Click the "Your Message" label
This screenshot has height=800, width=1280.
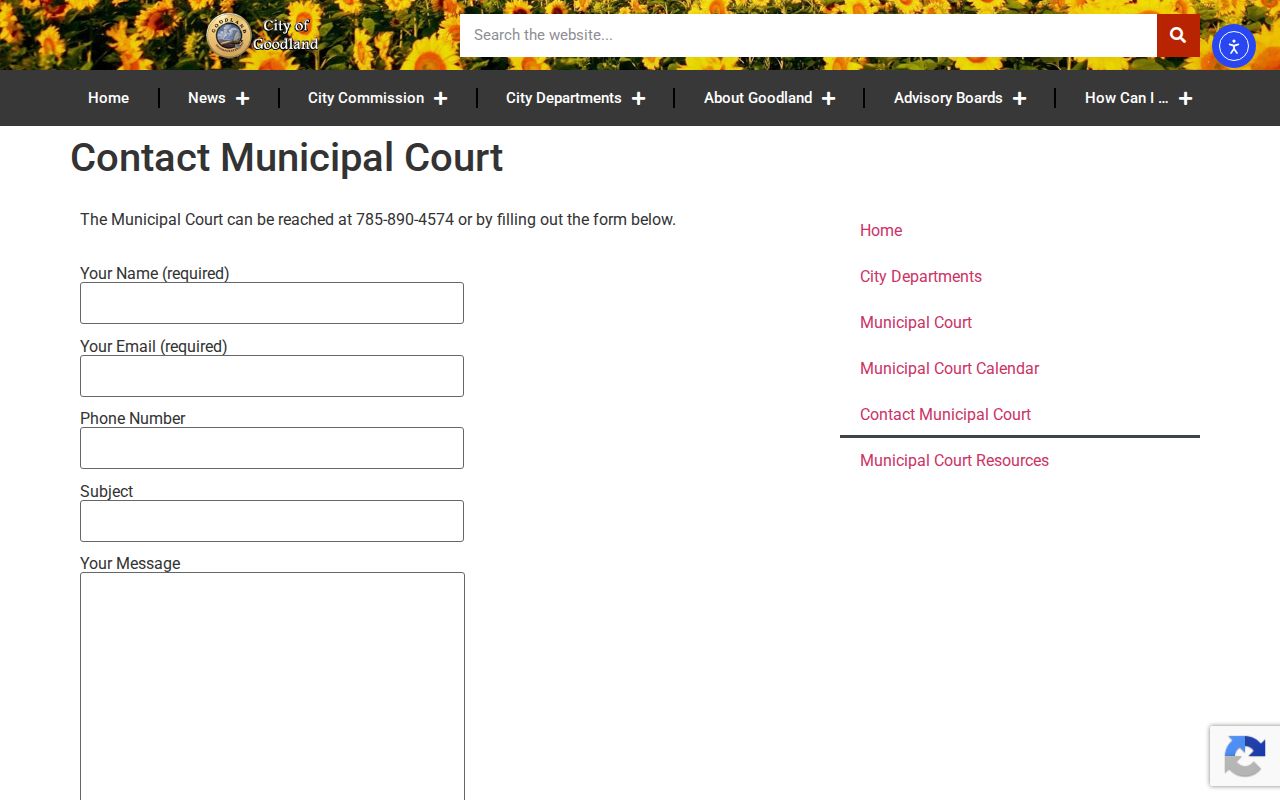click(x=130, y=563)
